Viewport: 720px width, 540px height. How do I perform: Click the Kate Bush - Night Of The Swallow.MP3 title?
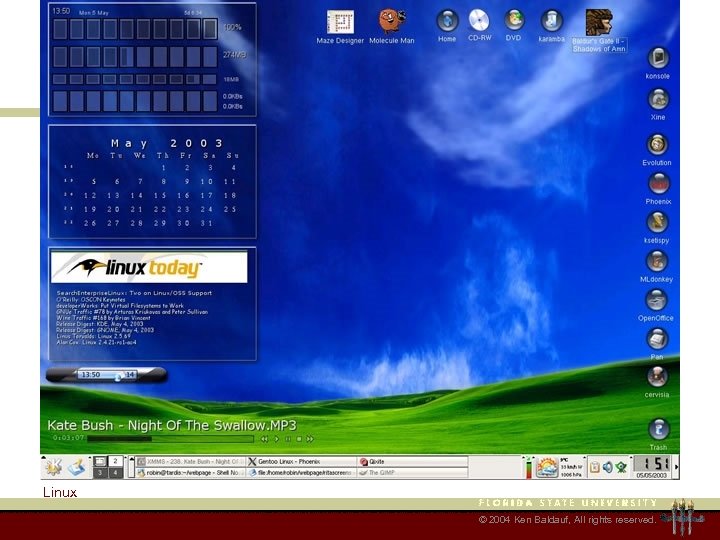pyautogui.click(x=172, y=425)
